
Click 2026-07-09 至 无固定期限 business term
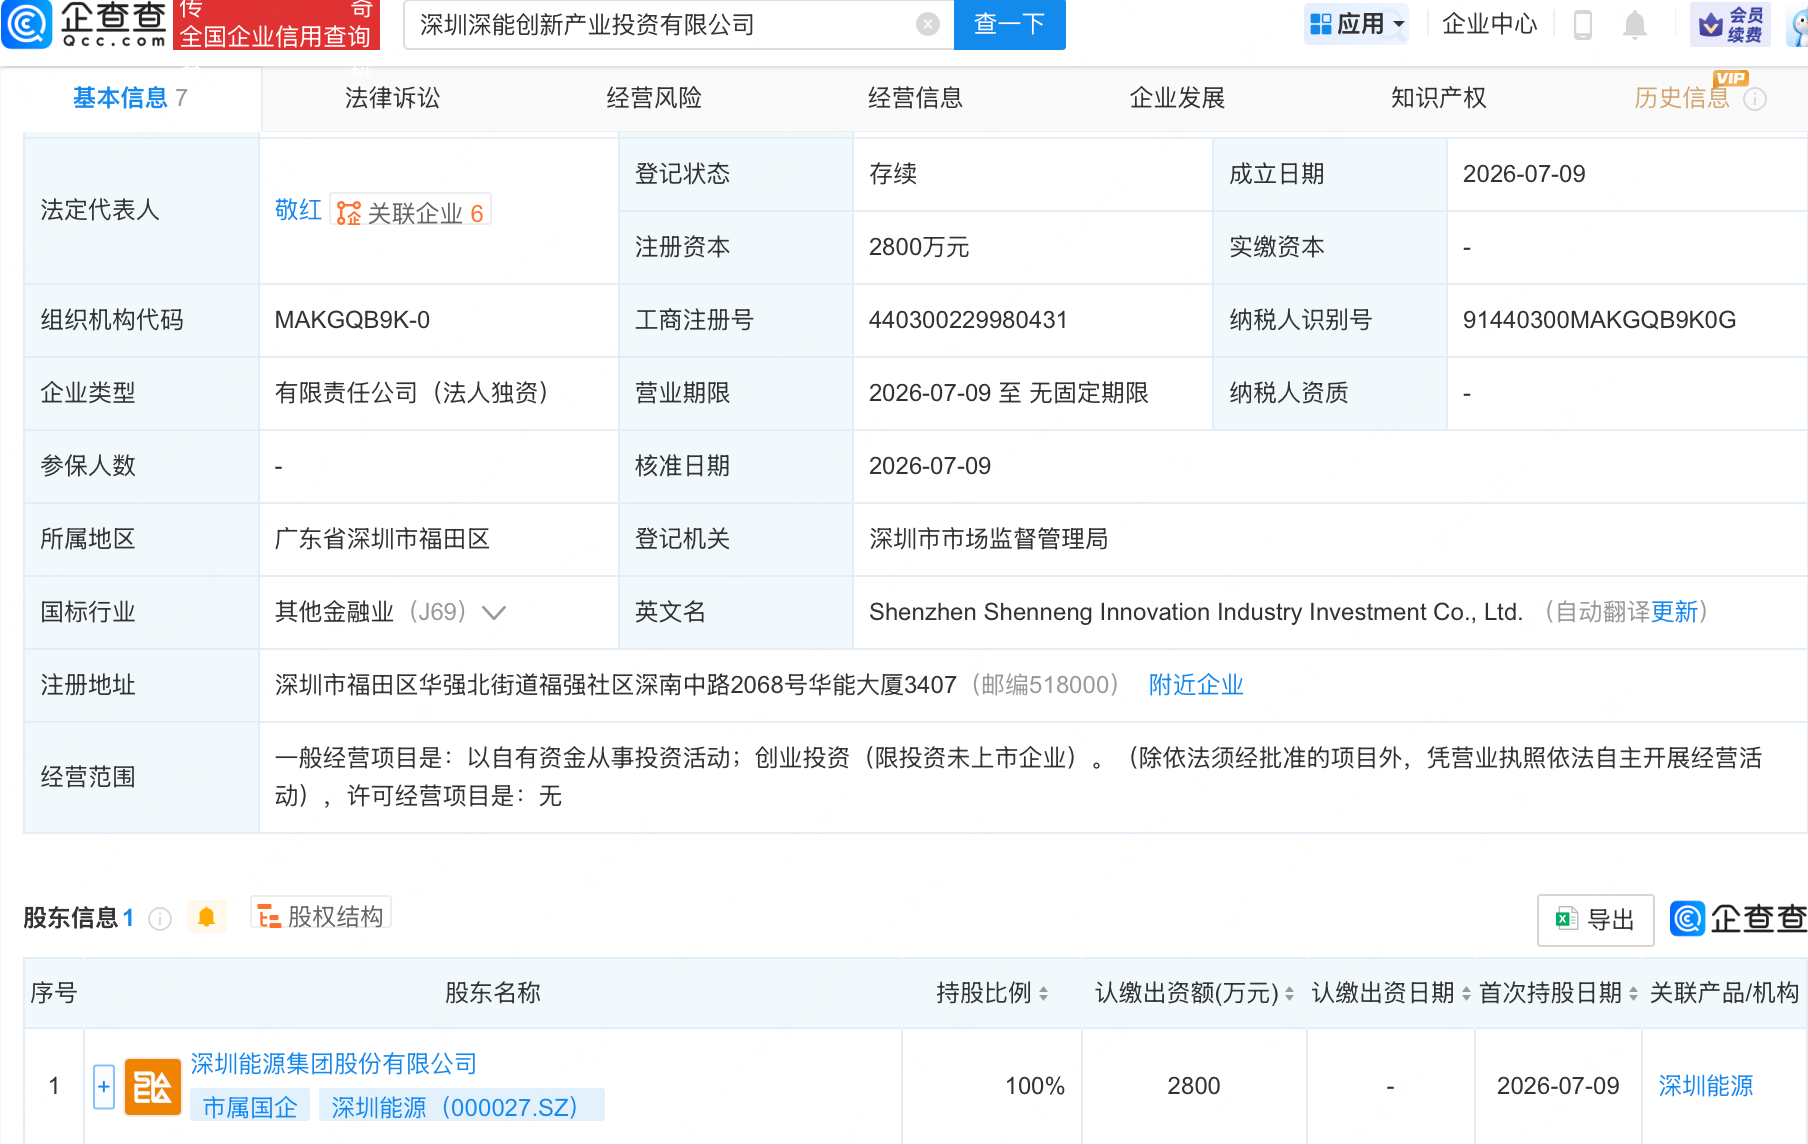pyautogui.click(x=1009, y=393)
